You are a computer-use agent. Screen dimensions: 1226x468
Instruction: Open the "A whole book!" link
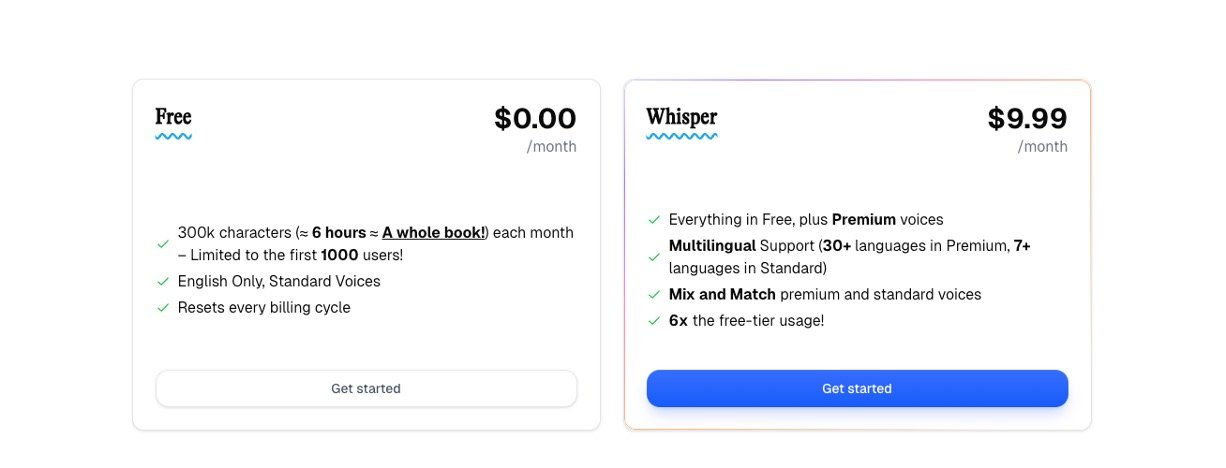[x=434, y=233]
